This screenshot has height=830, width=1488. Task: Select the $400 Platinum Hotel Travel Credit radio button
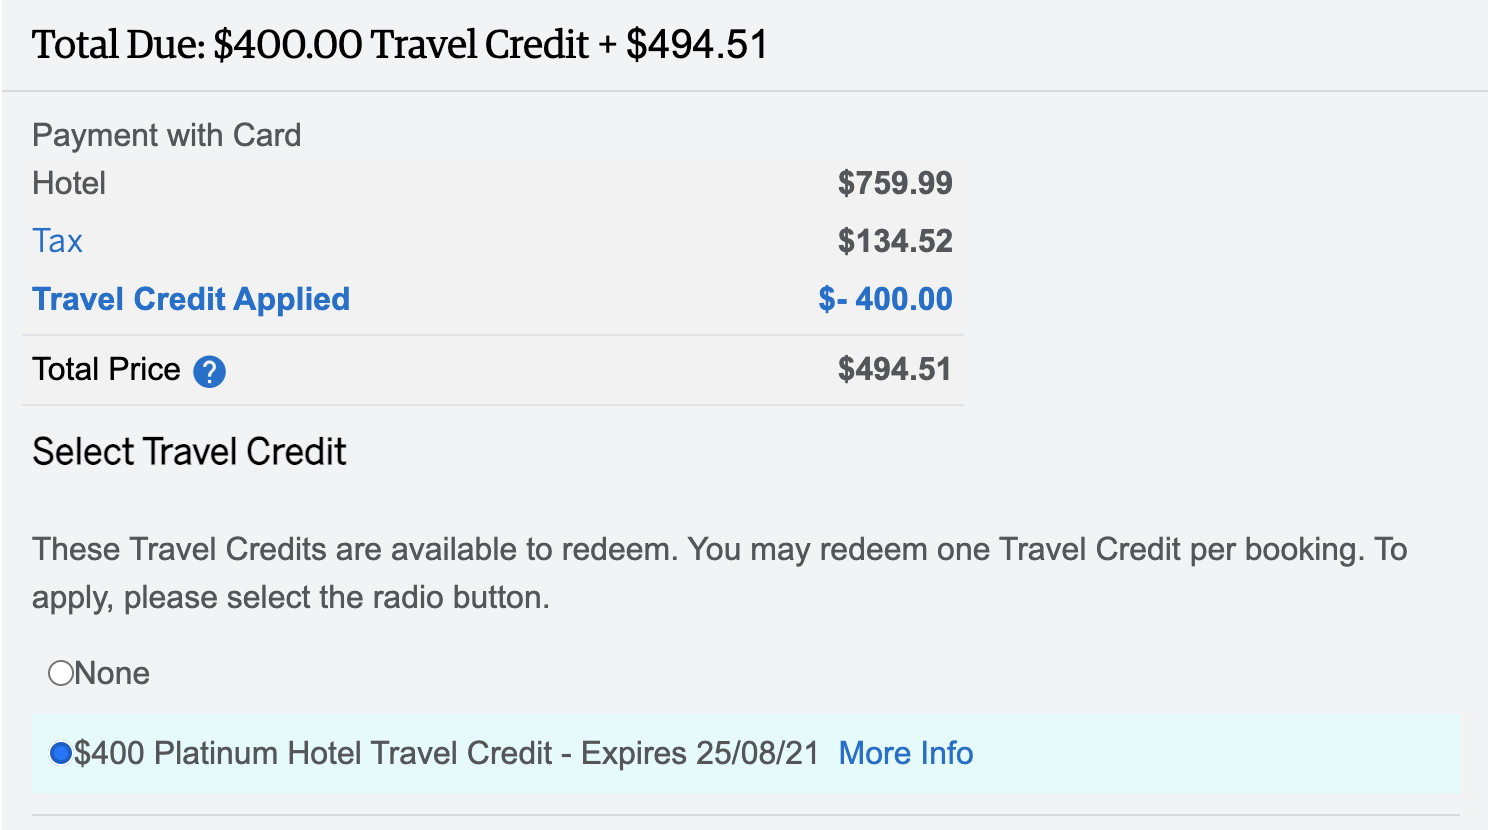click(61, 753)
